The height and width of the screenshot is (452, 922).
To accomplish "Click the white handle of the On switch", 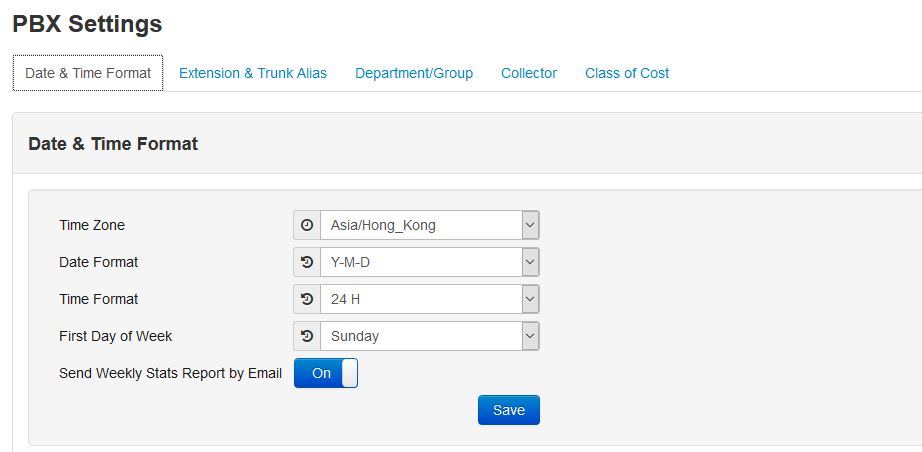I will pyautogui.click(x=349, y=373).
